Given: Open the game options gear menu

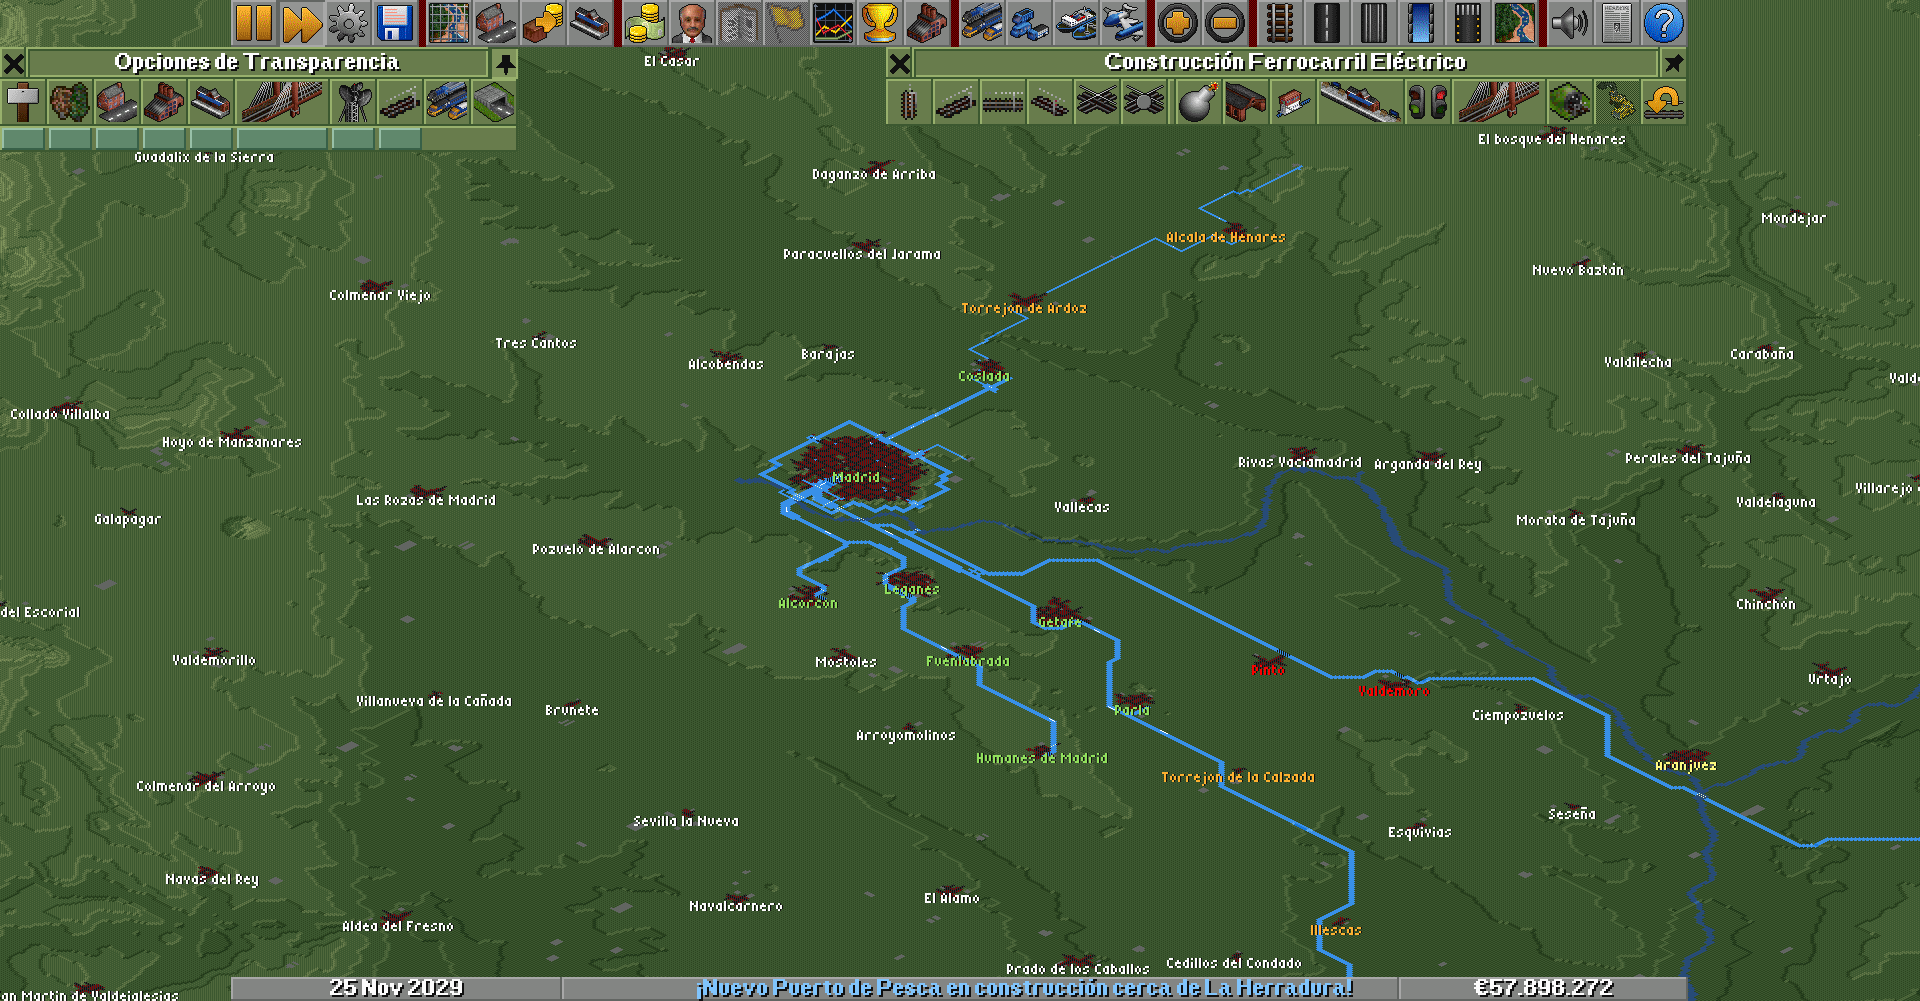Looking at the screenshot, I should click(348, 23).
